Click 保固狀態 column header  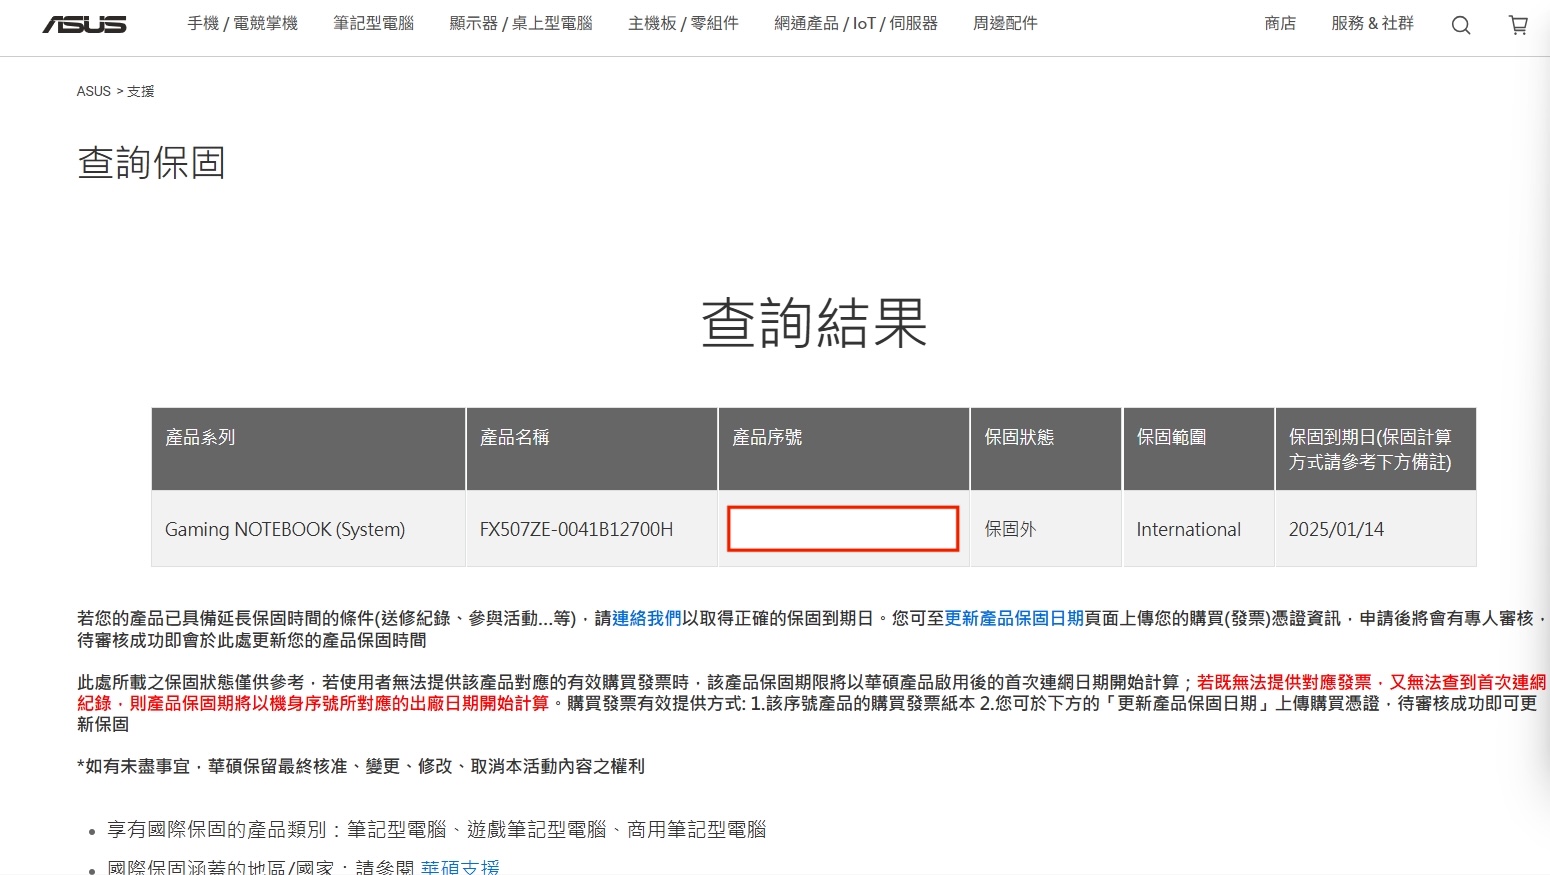pyautogui.click(x=1046, y=449)
